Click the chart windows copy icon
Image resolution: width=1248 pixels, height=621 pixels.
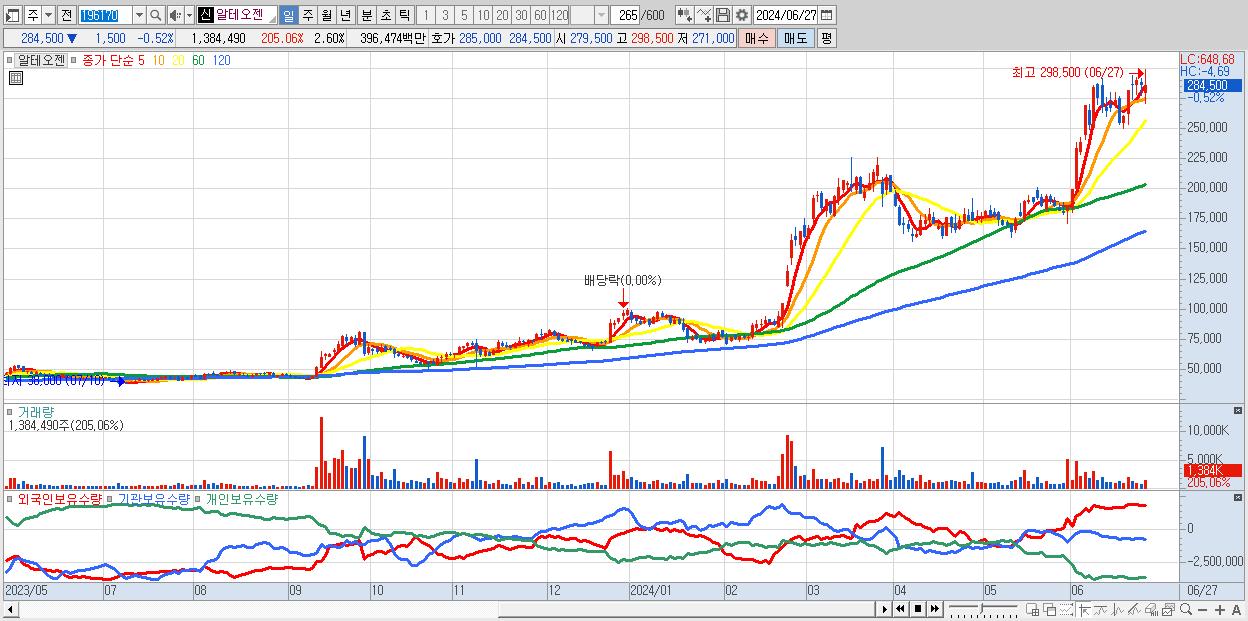tap(1168, 609)
